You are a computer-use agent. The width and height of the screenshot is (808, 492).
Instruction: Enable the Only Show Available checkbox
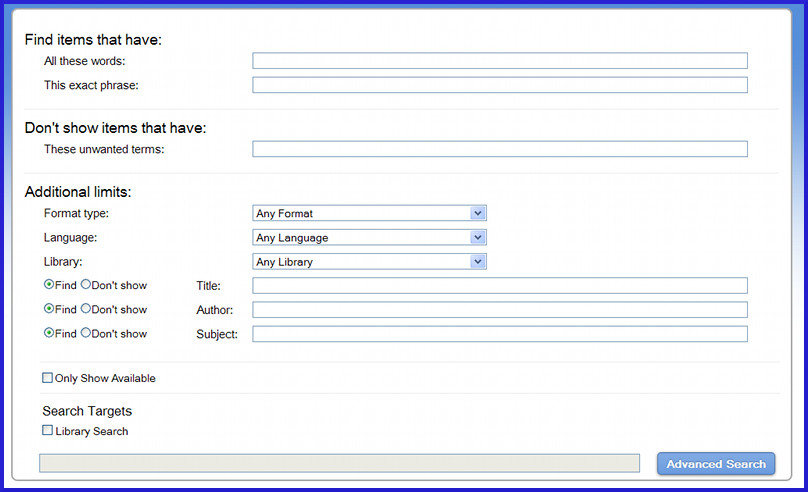[47, 378]
